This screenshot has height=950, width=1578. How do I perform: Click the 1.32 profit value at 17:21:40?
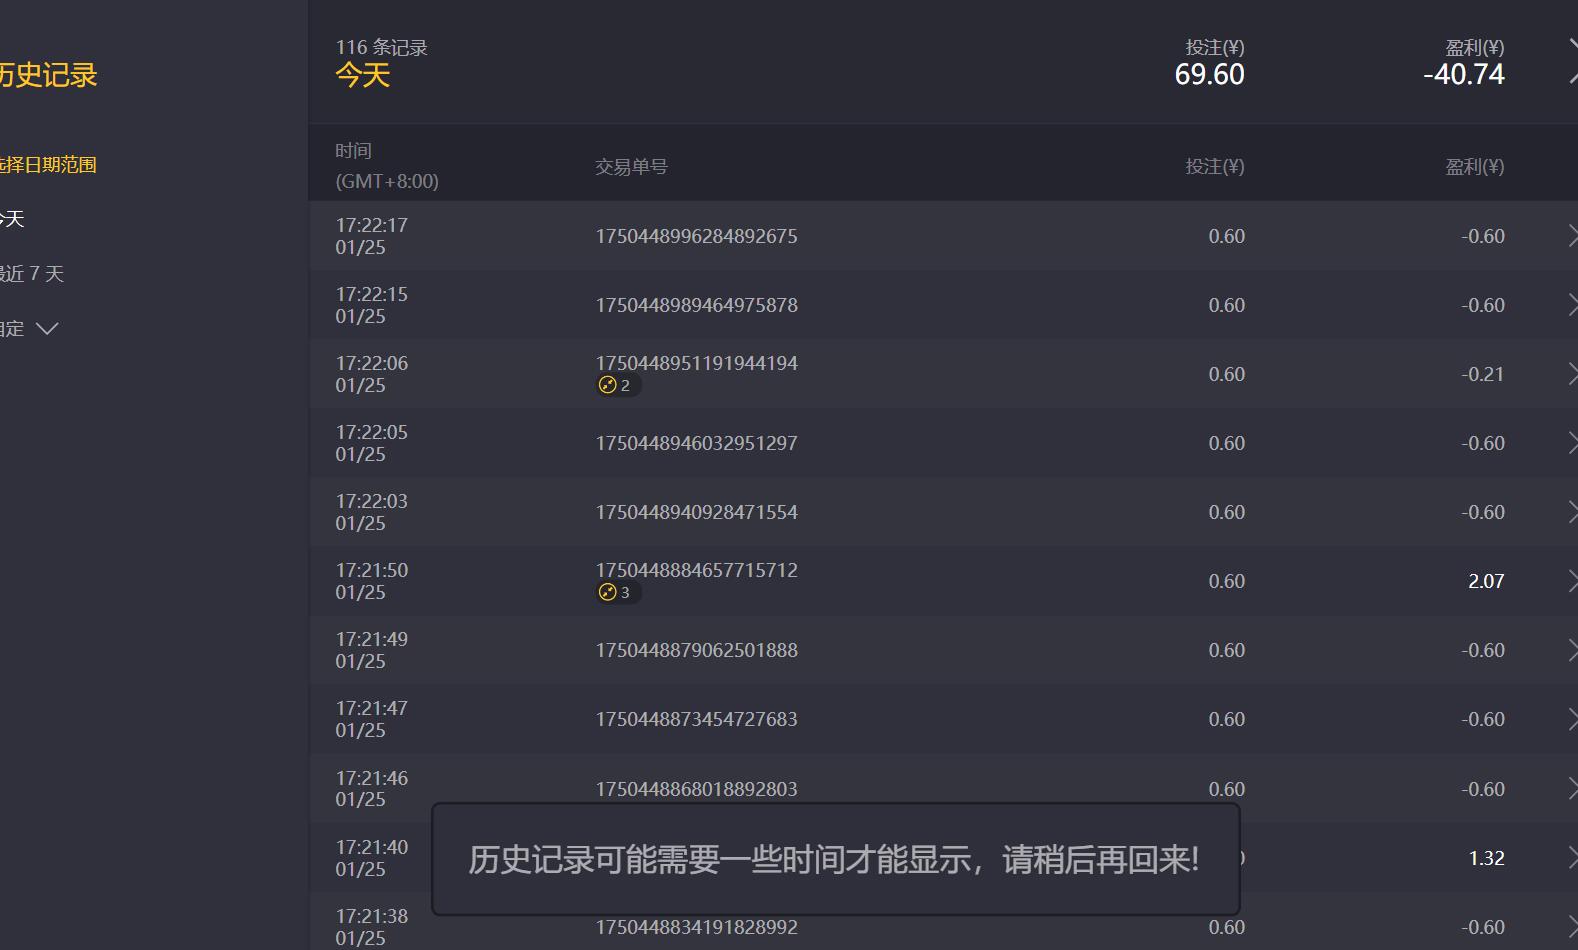[1486, 858]
